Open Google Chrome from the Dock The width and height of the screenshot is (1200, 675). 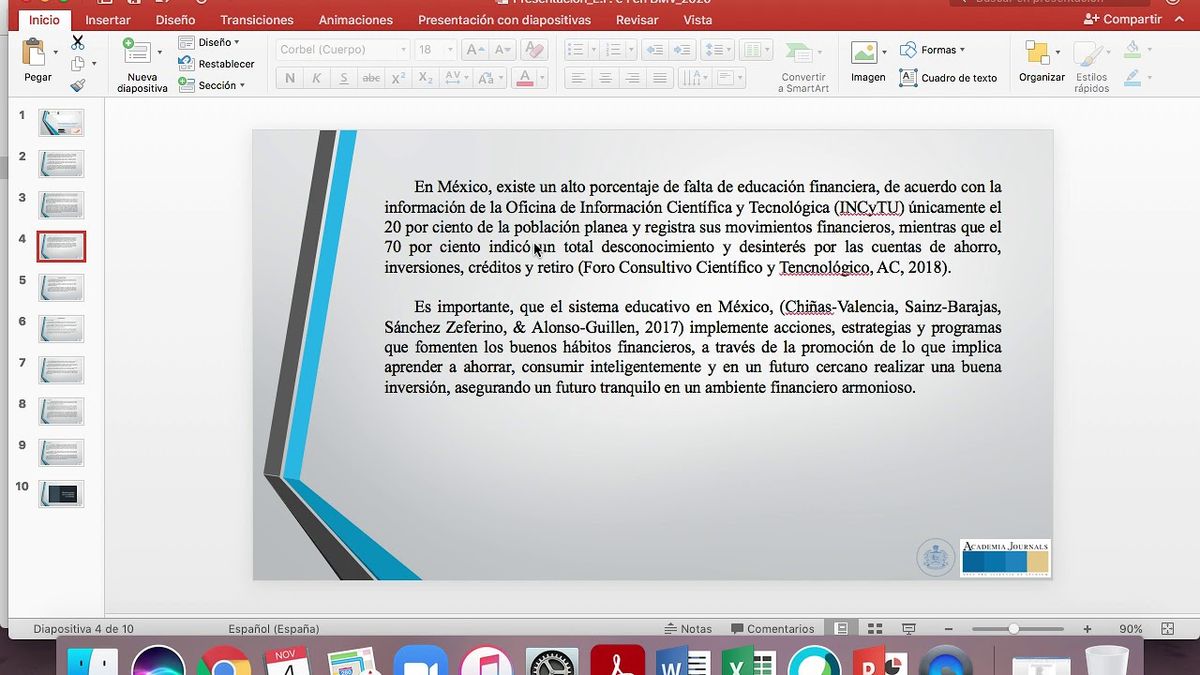coord(224,661)
